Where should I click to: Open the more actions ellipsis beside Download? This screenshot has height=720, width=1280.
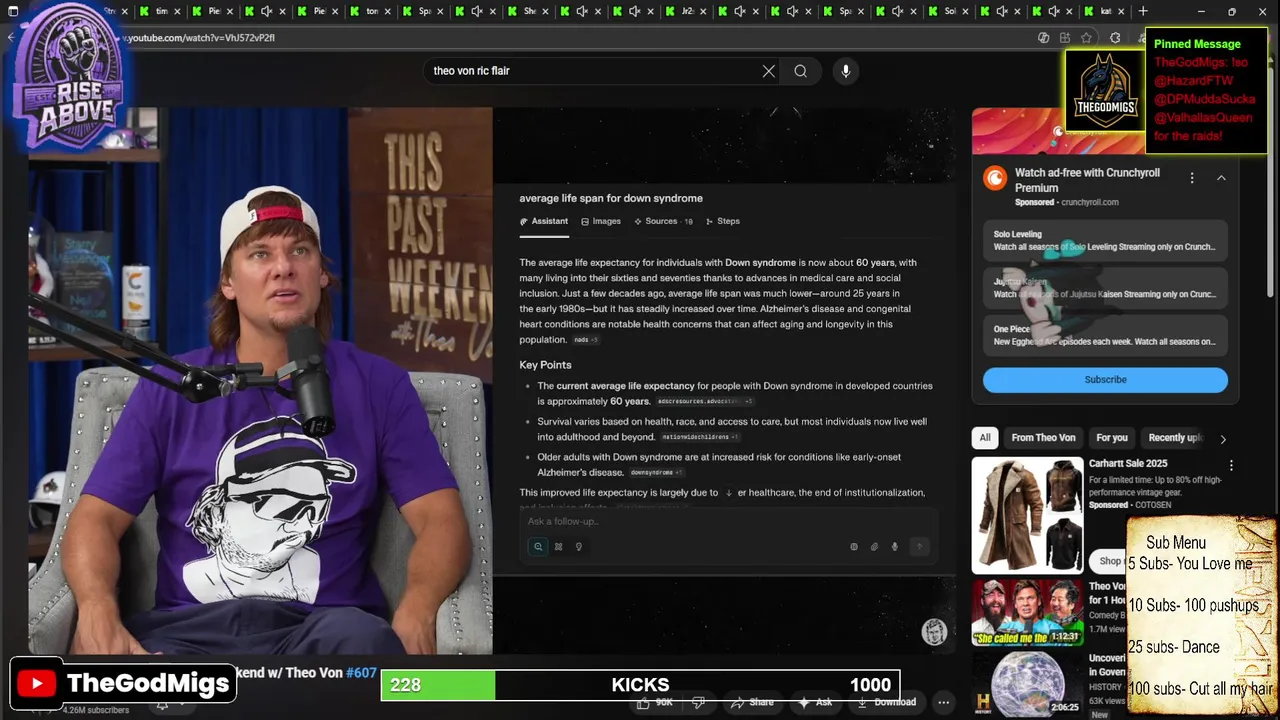(944, 702)
